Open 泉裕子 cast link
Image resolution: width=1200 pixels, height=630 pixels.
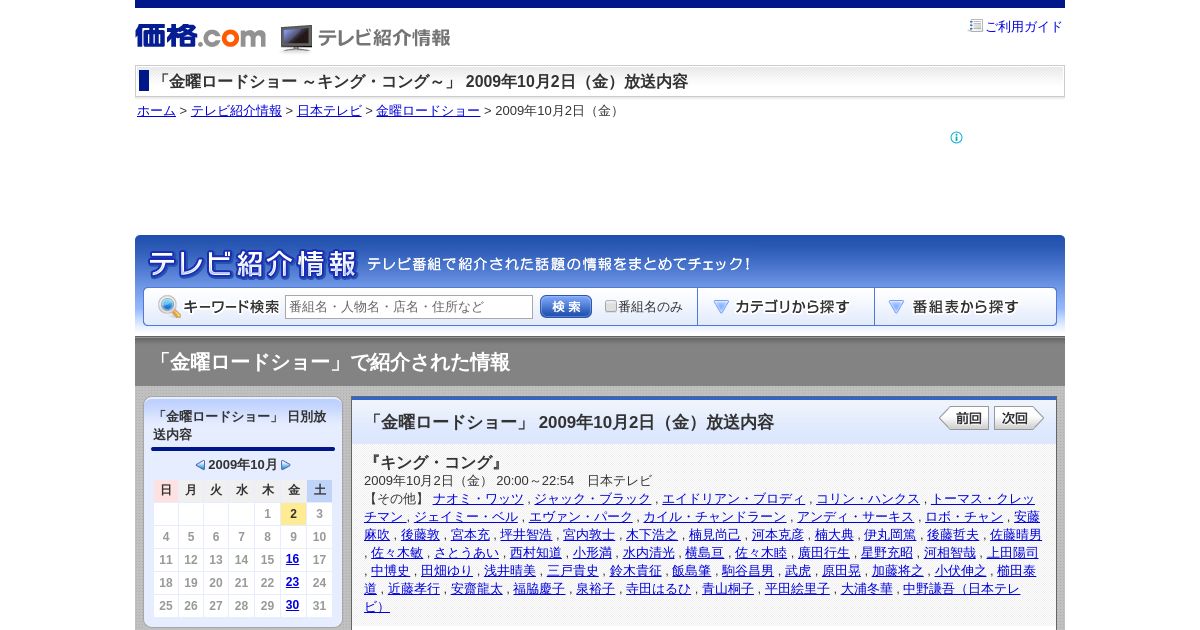coord(596,589)
